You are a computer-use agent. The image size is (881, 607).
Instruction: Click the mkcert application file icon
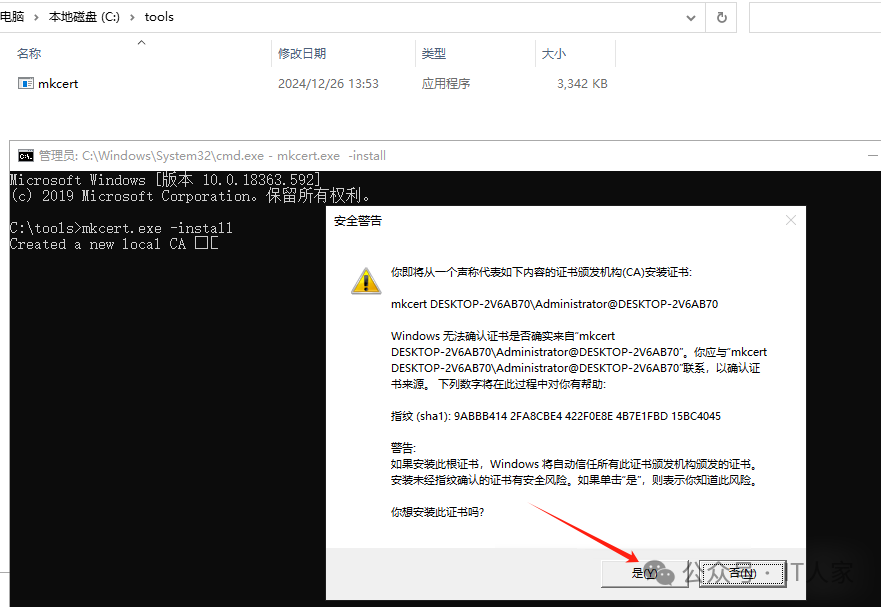[x=26, y=83]
